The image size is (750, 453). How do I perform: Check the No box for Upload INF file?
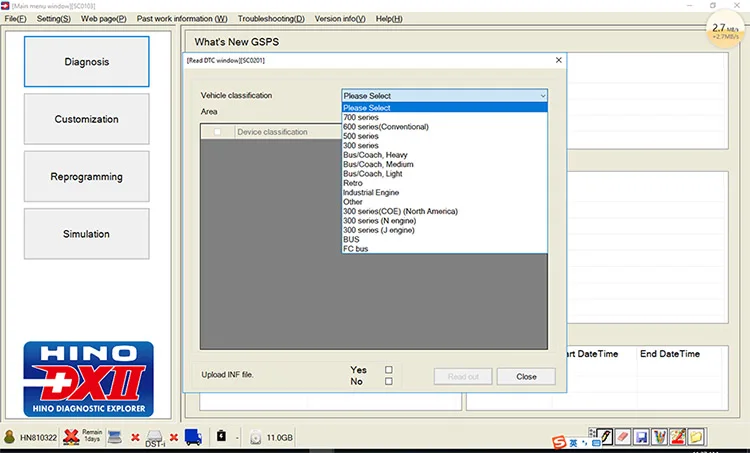pyautogui.click(x=389, y=381)
